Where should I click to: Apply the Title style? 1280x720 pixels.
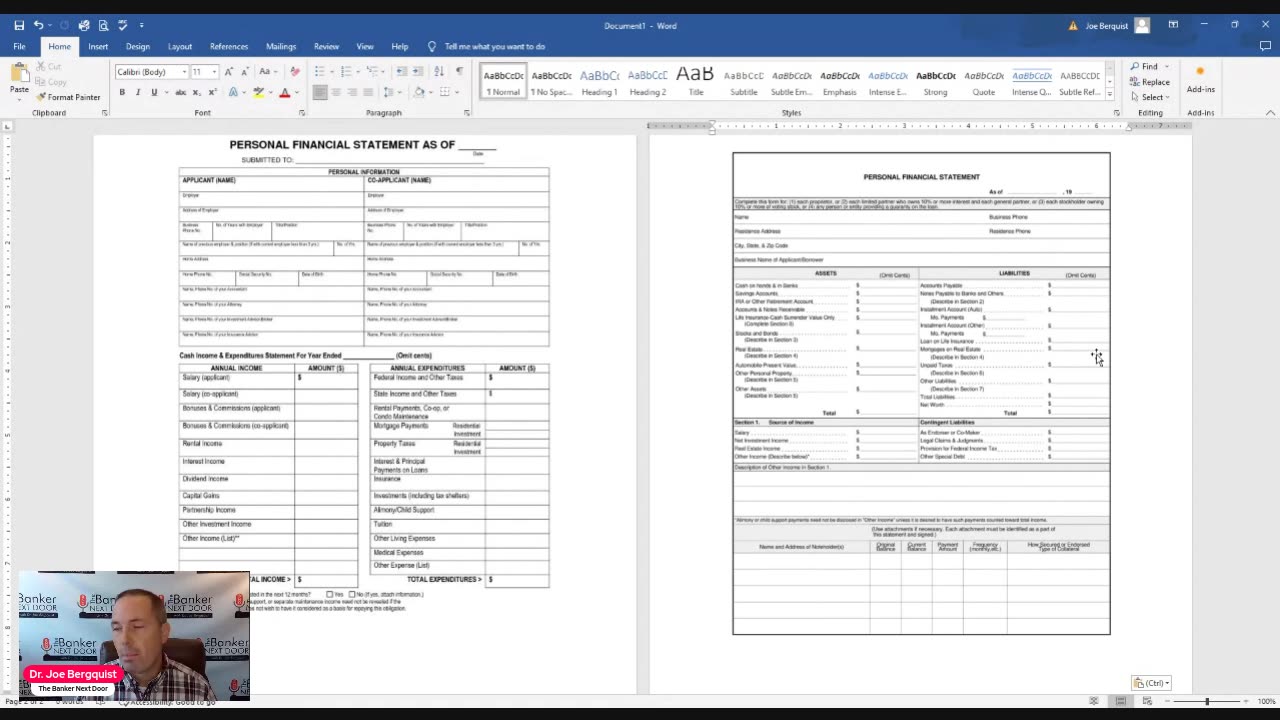[695, 82]
